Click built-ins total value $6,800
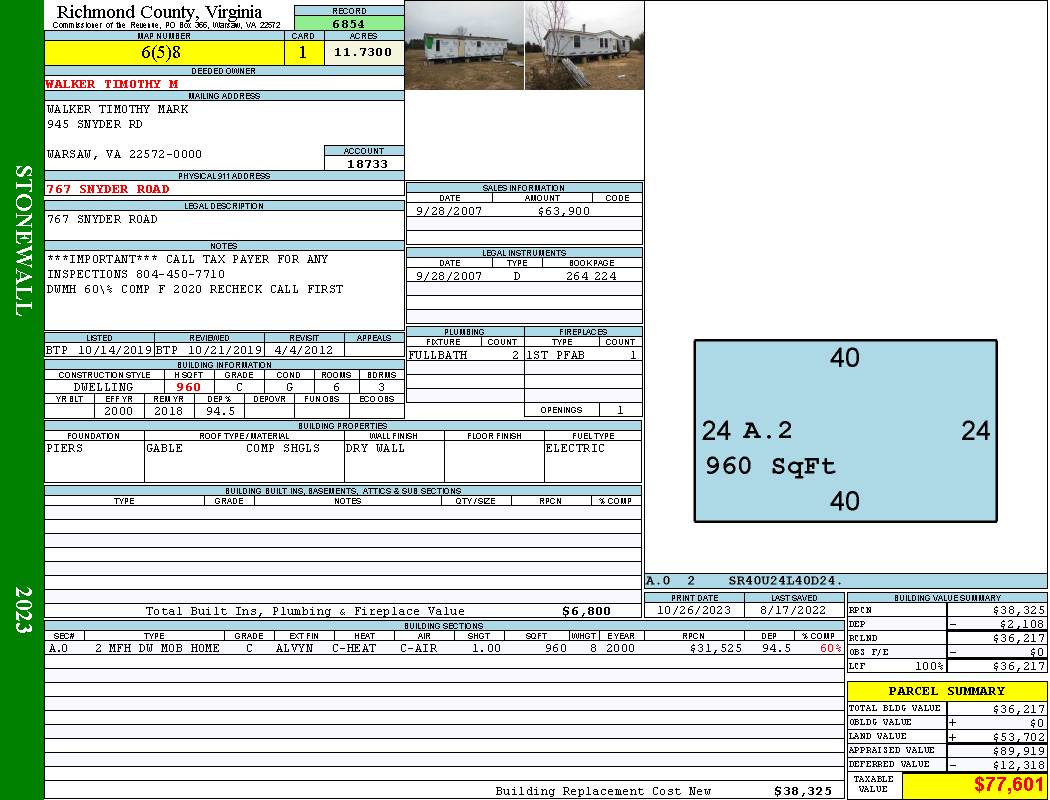Image resolution: width=1050 pixels, height=800 pixels. [x=587, y=611]
